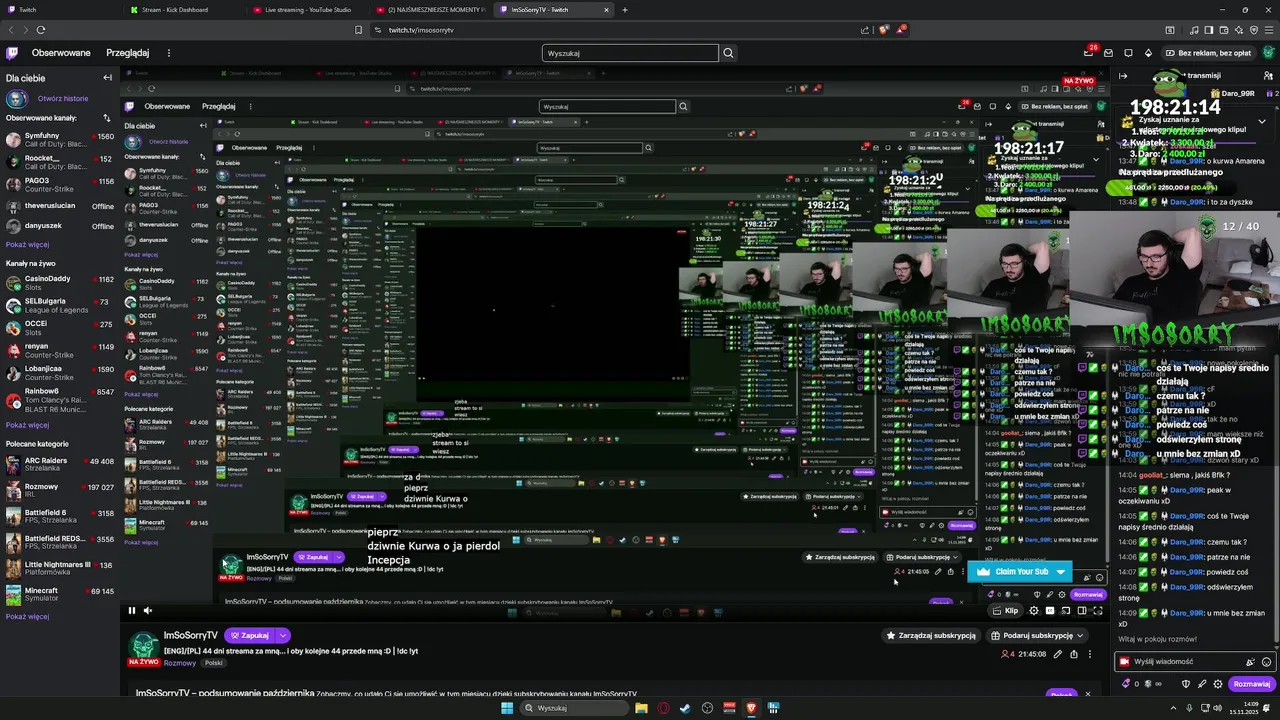Switch to YouTube Studio Live streaming tab
The image size is (1280, 720).
pyautogui.click(x=308, y=10)
